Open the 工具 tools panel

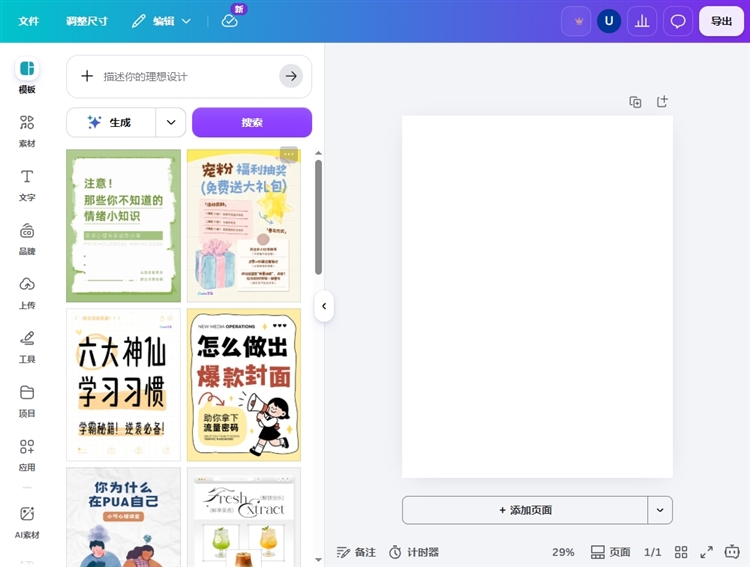(27, 347)
